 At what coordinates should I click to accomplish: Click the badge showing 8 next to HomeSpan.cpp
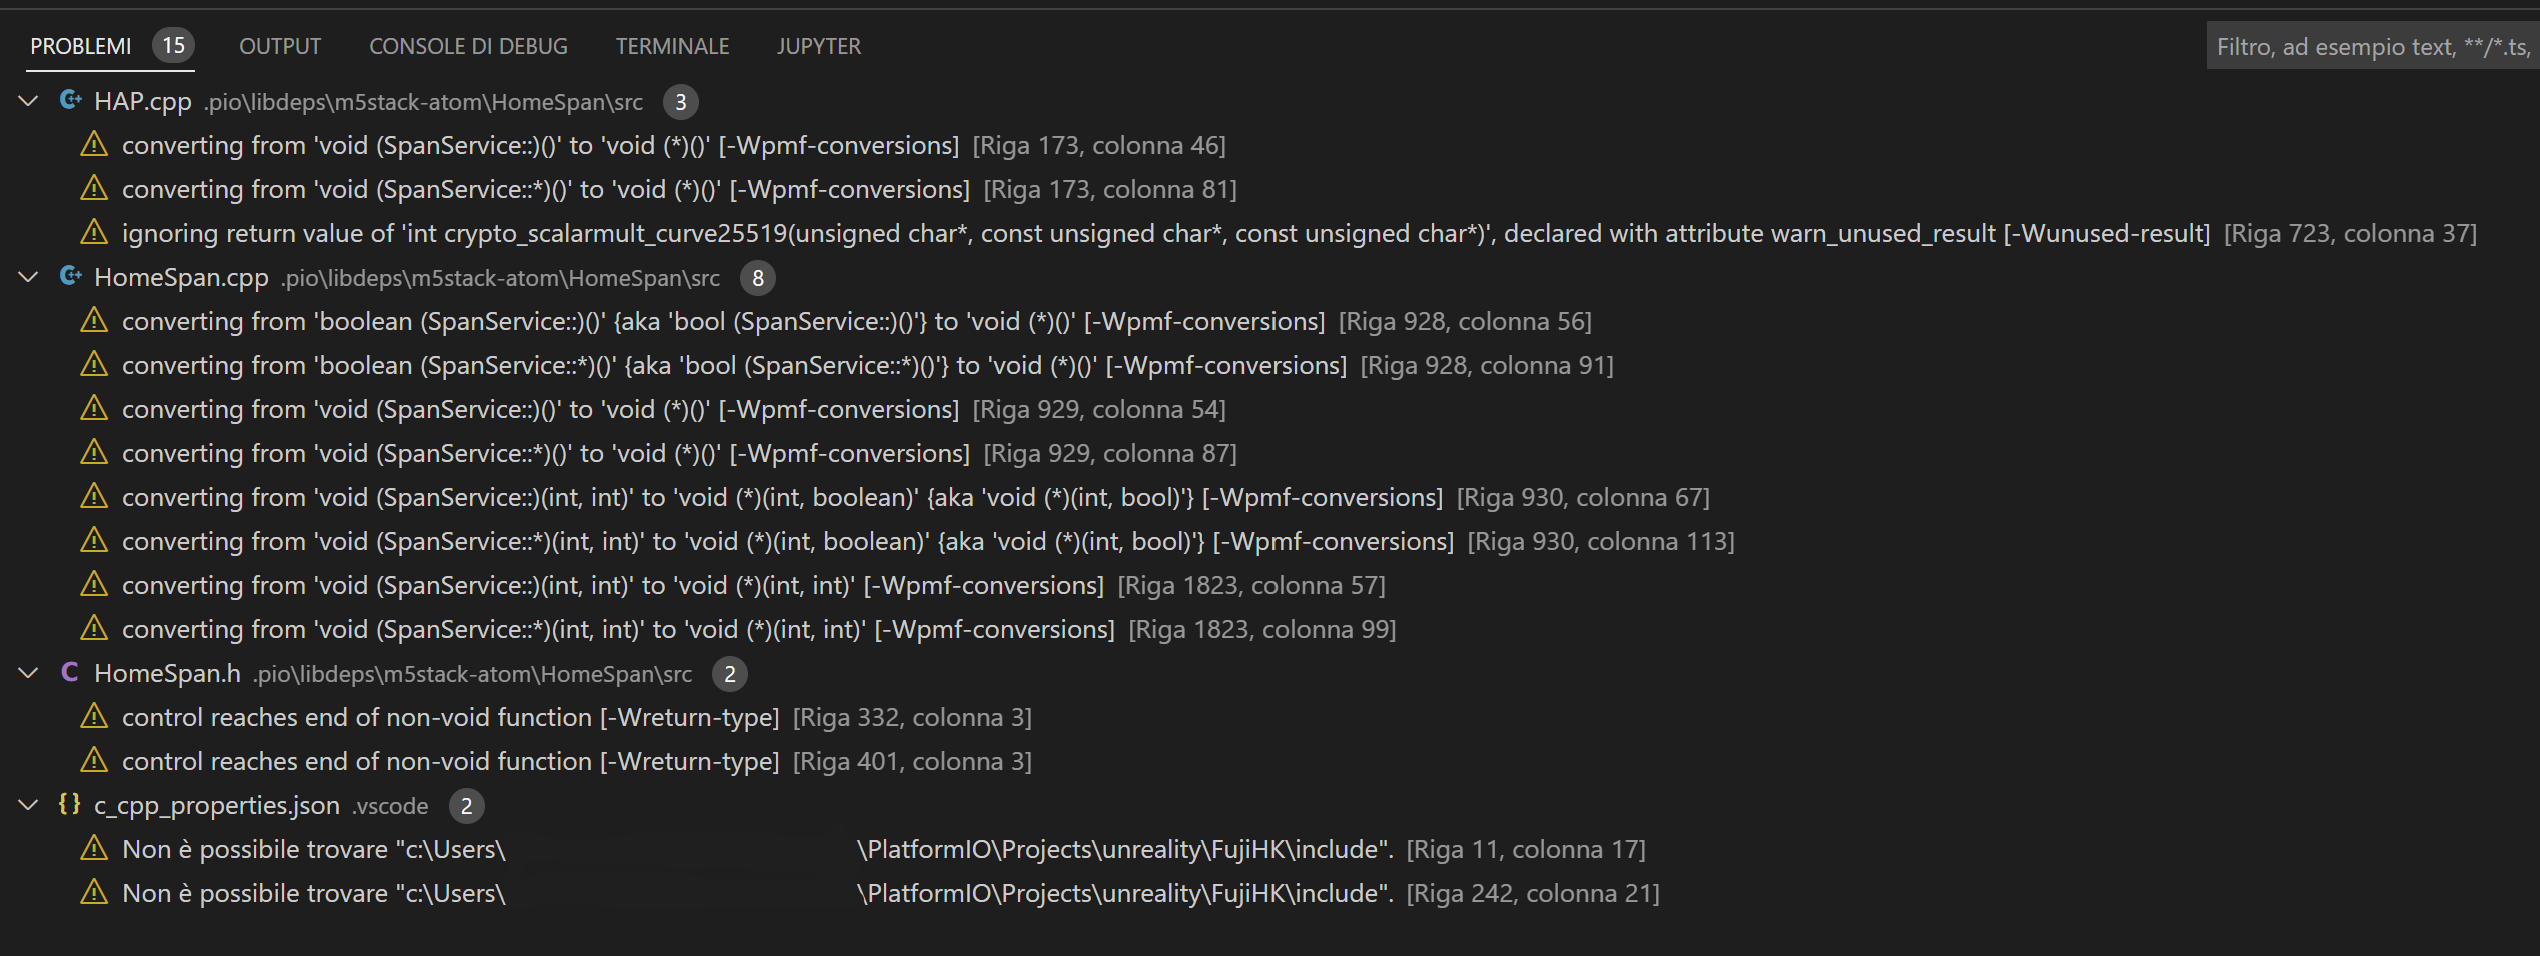coord(757,277)
